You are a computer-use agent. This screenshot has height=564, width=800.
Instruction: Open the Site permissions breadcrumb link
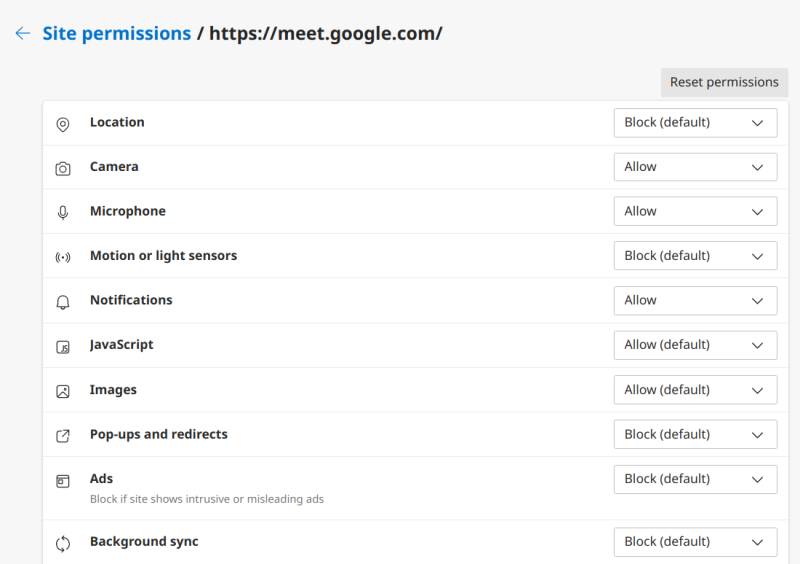(x=117, y=33)
